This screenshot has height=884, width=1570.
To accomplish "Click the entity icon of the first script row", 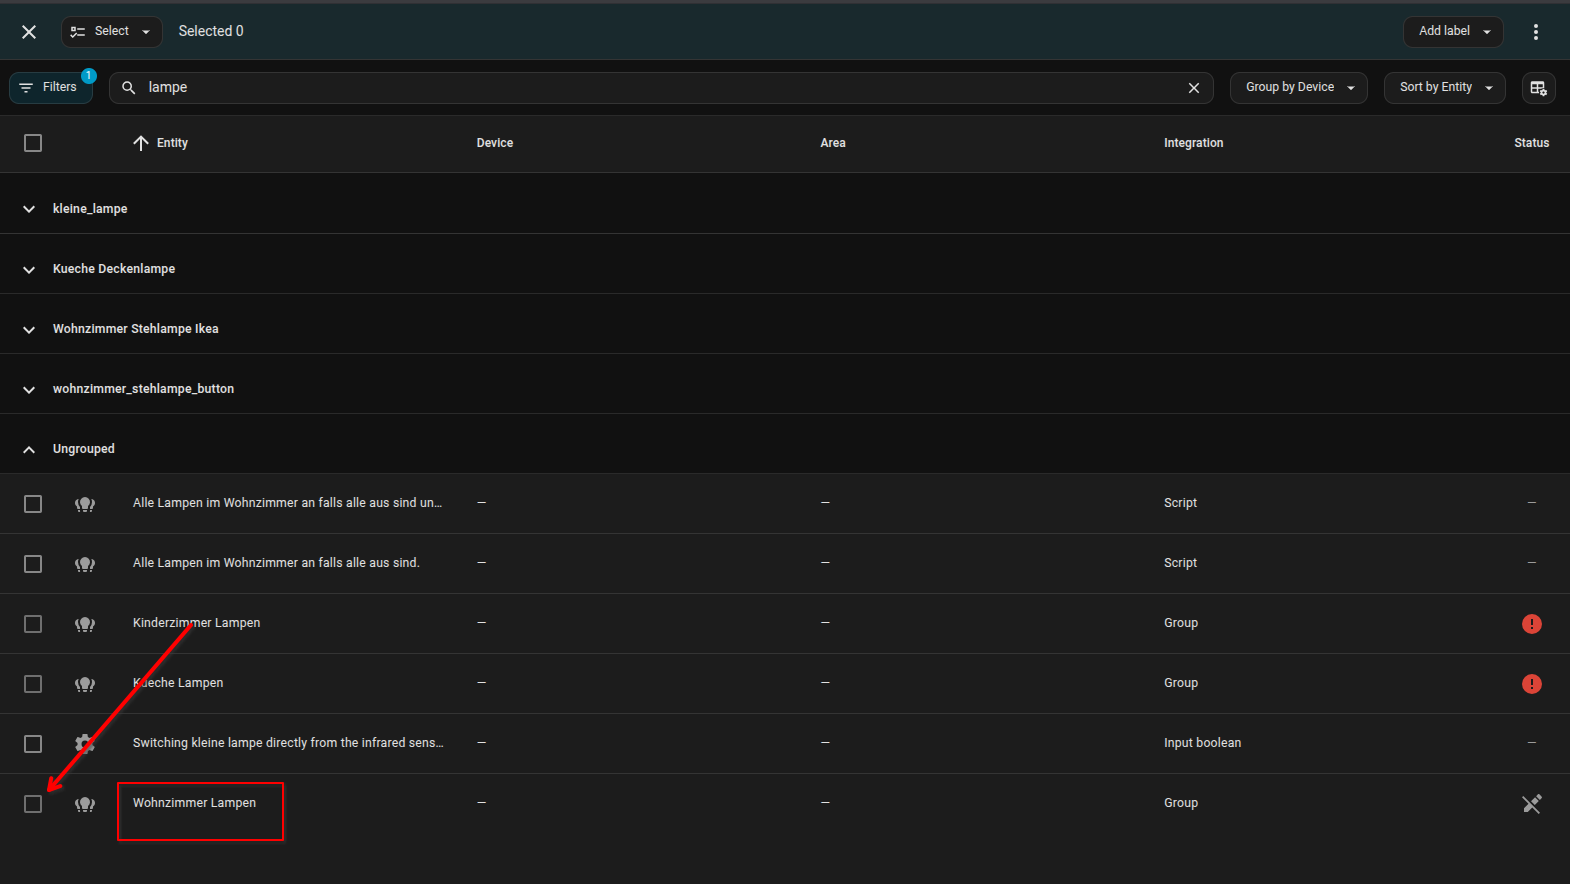I will click(85, 504).
